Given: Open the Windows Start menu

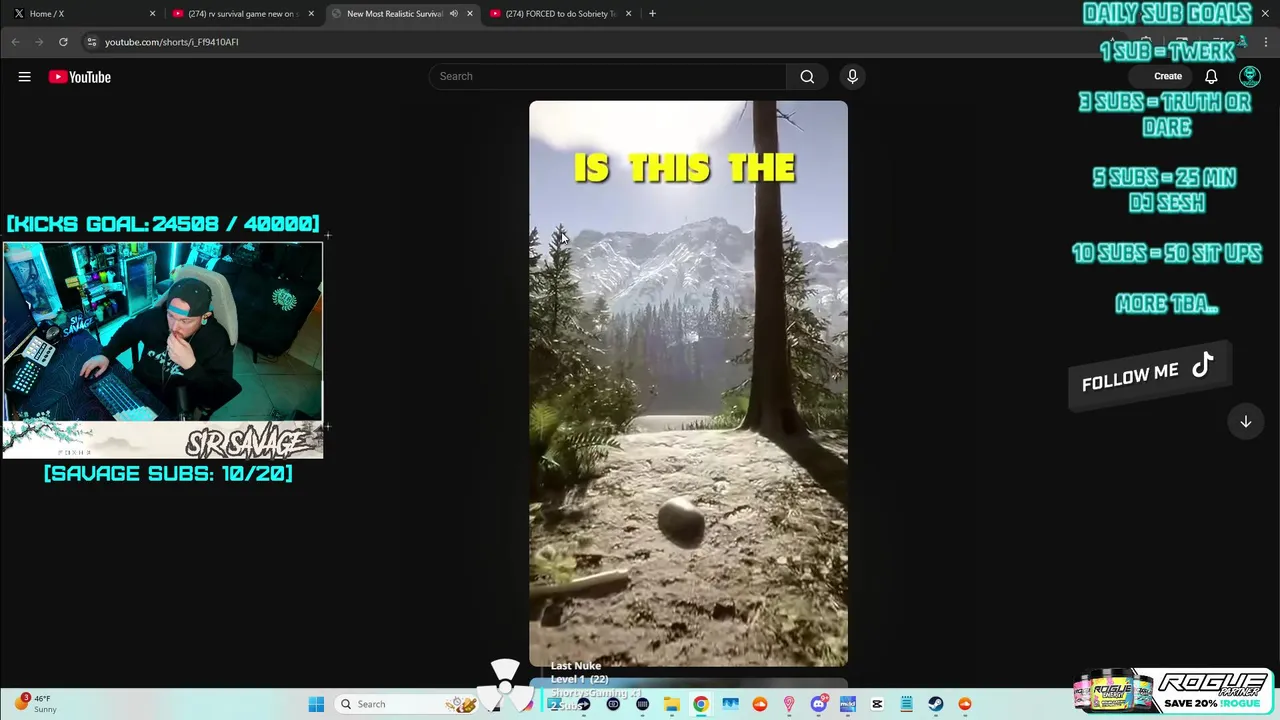Looking at the screenshot, I should pyautogui.click(x=316, y=704).
